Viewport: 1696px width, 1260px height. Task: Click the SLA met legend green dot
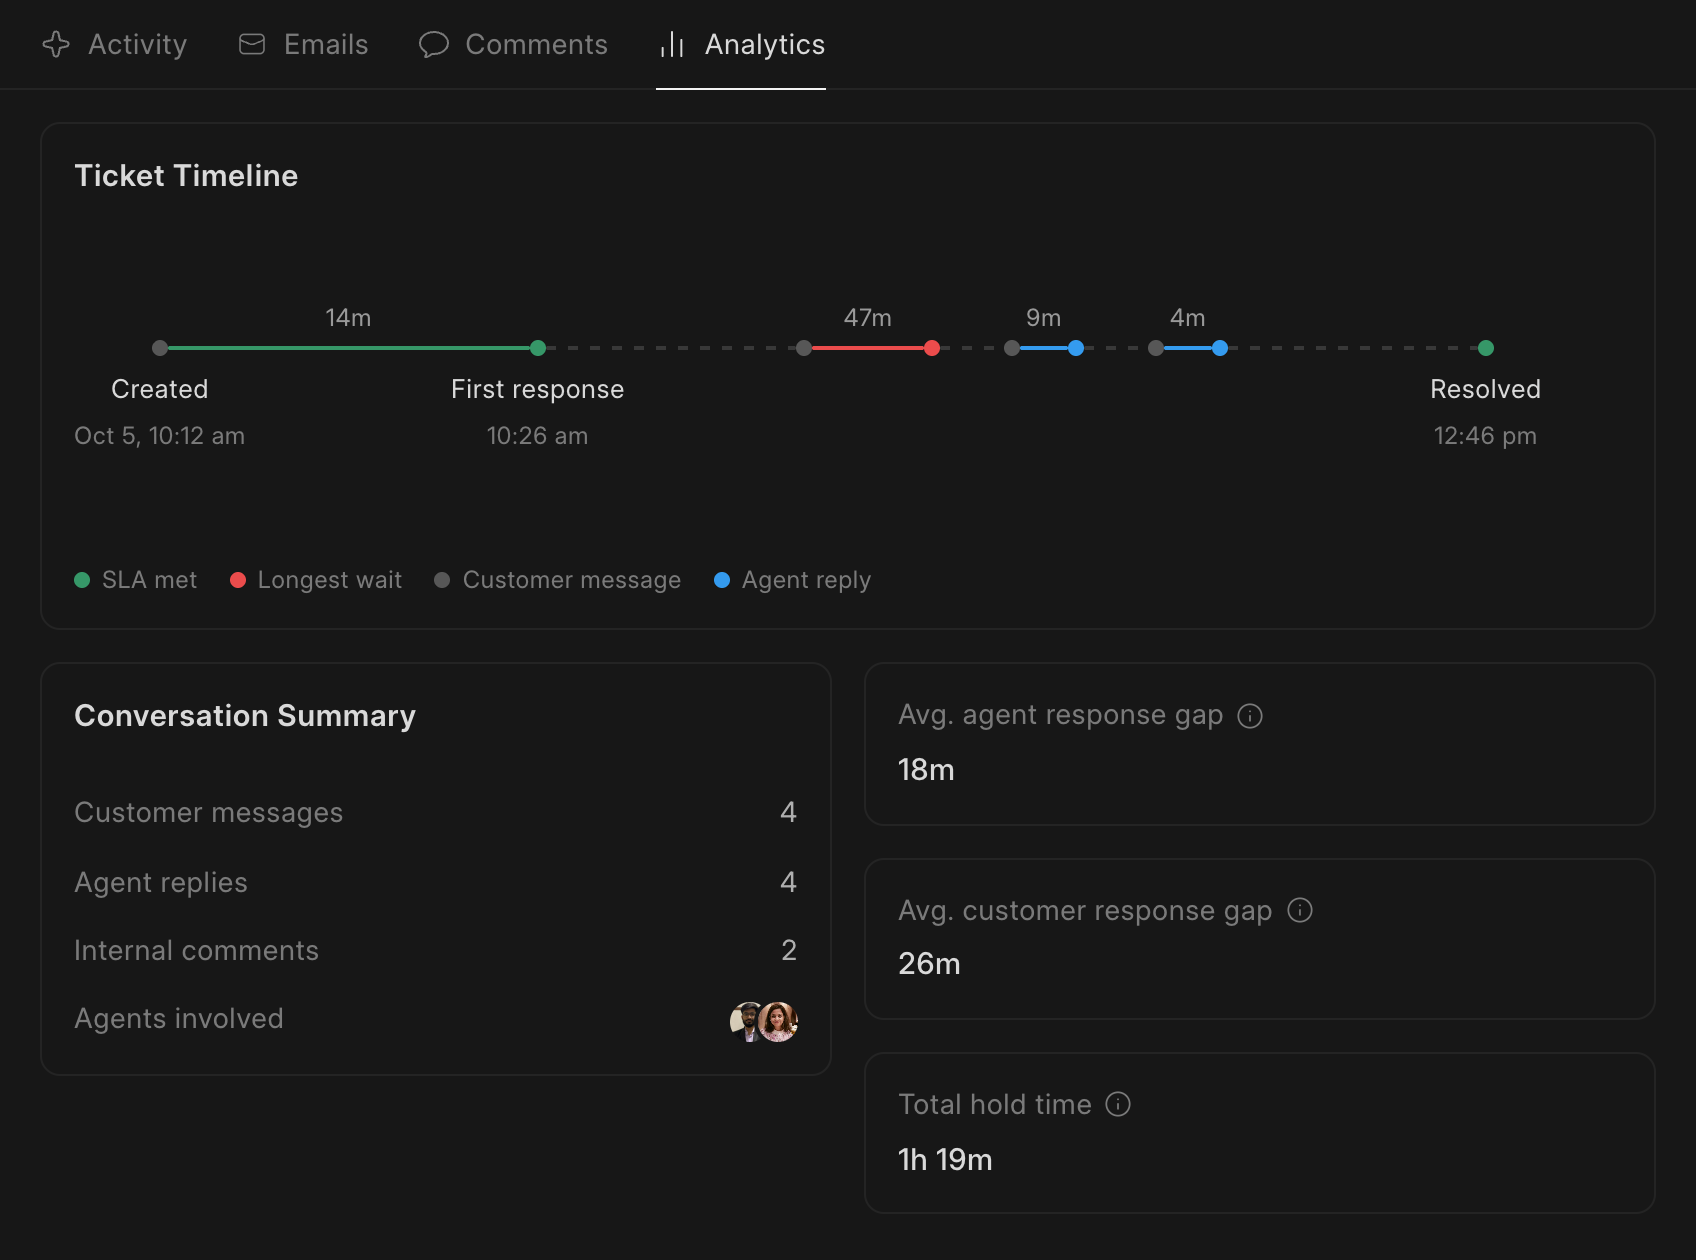pyautogui.click(x=82, y=580)
